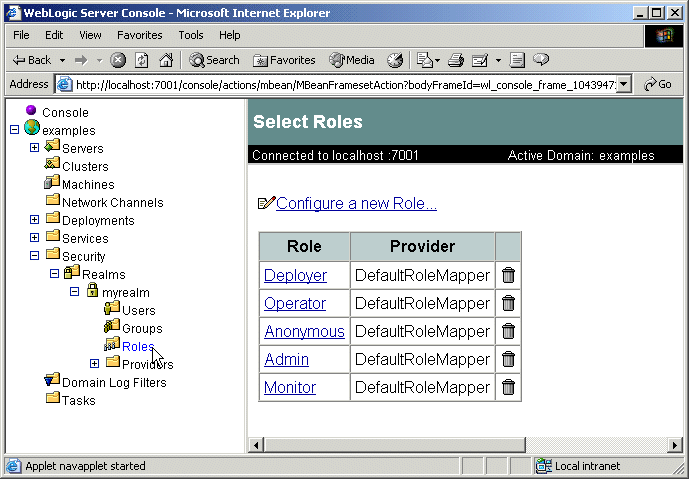Open the Address bar dropdown
The width and height of the screenshot is (689, 479).
[x=624, y=84]
